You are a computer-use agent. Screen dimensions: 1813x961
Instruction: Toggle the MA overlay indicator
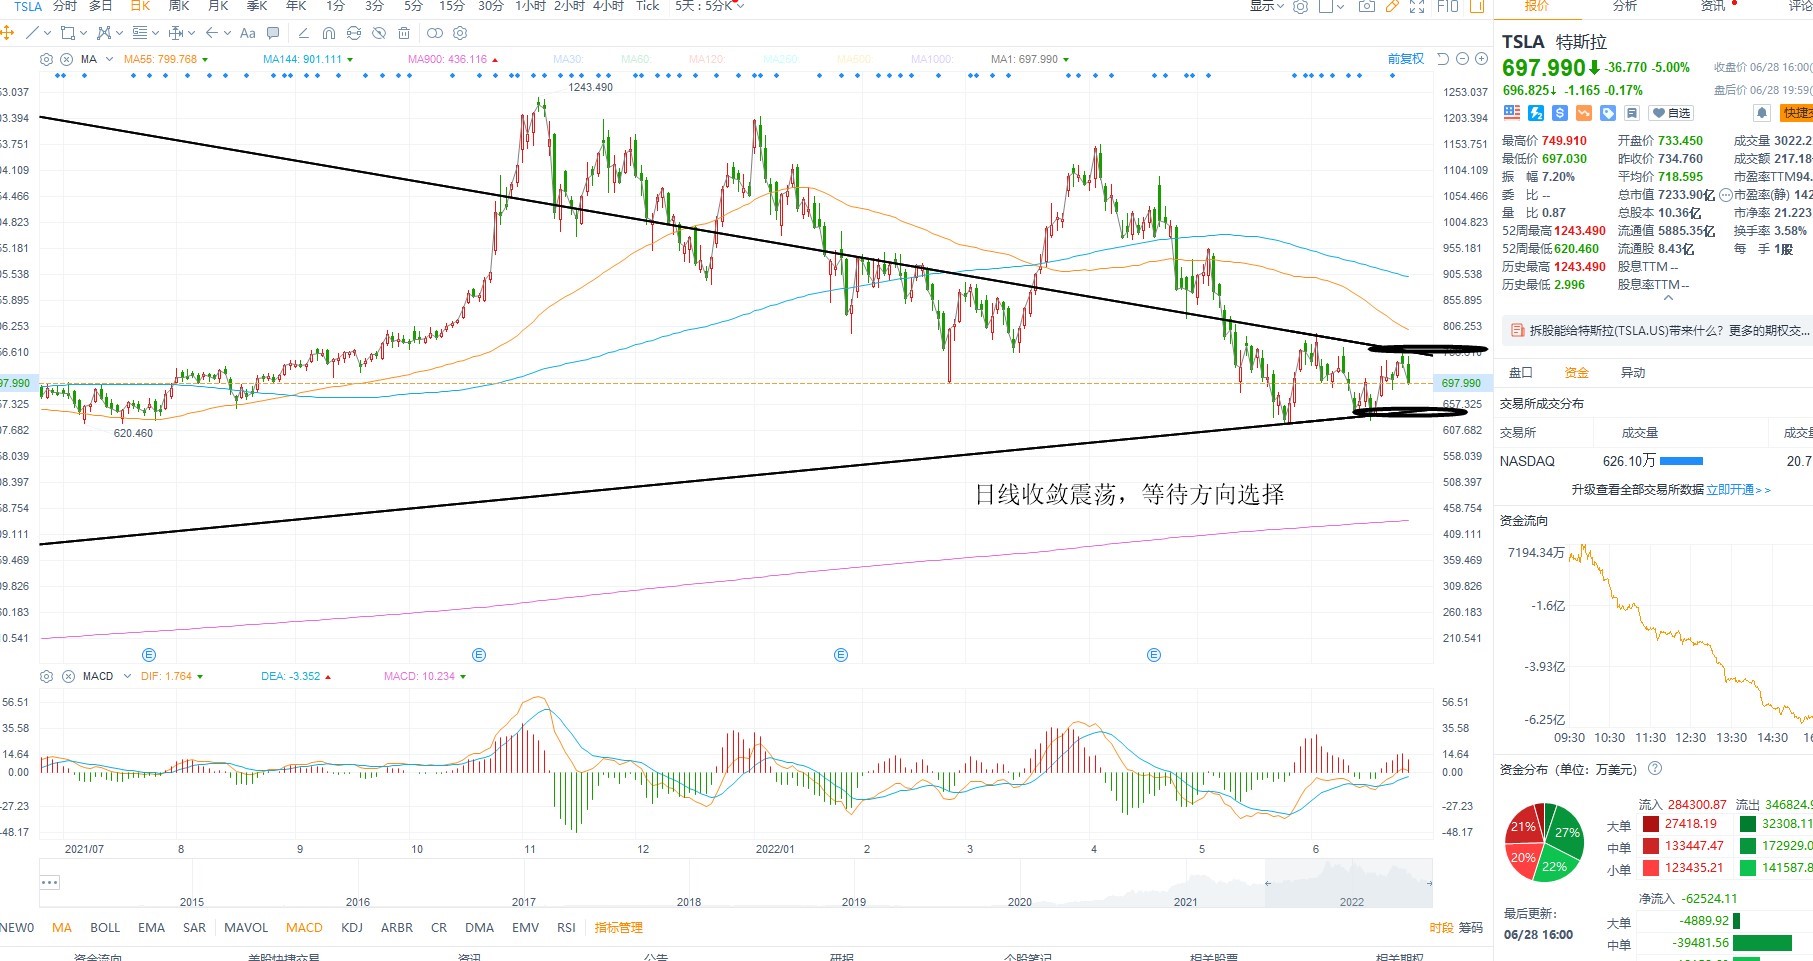point(62,927)
